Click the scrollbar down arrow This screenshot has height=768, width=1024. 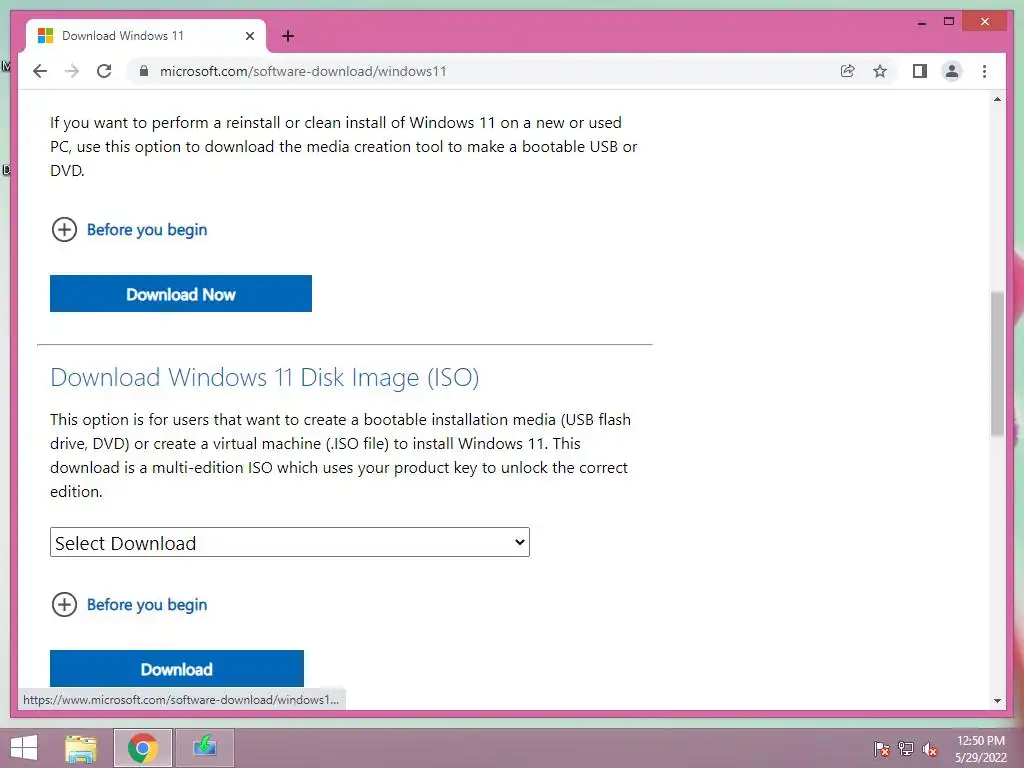point(997,701)
